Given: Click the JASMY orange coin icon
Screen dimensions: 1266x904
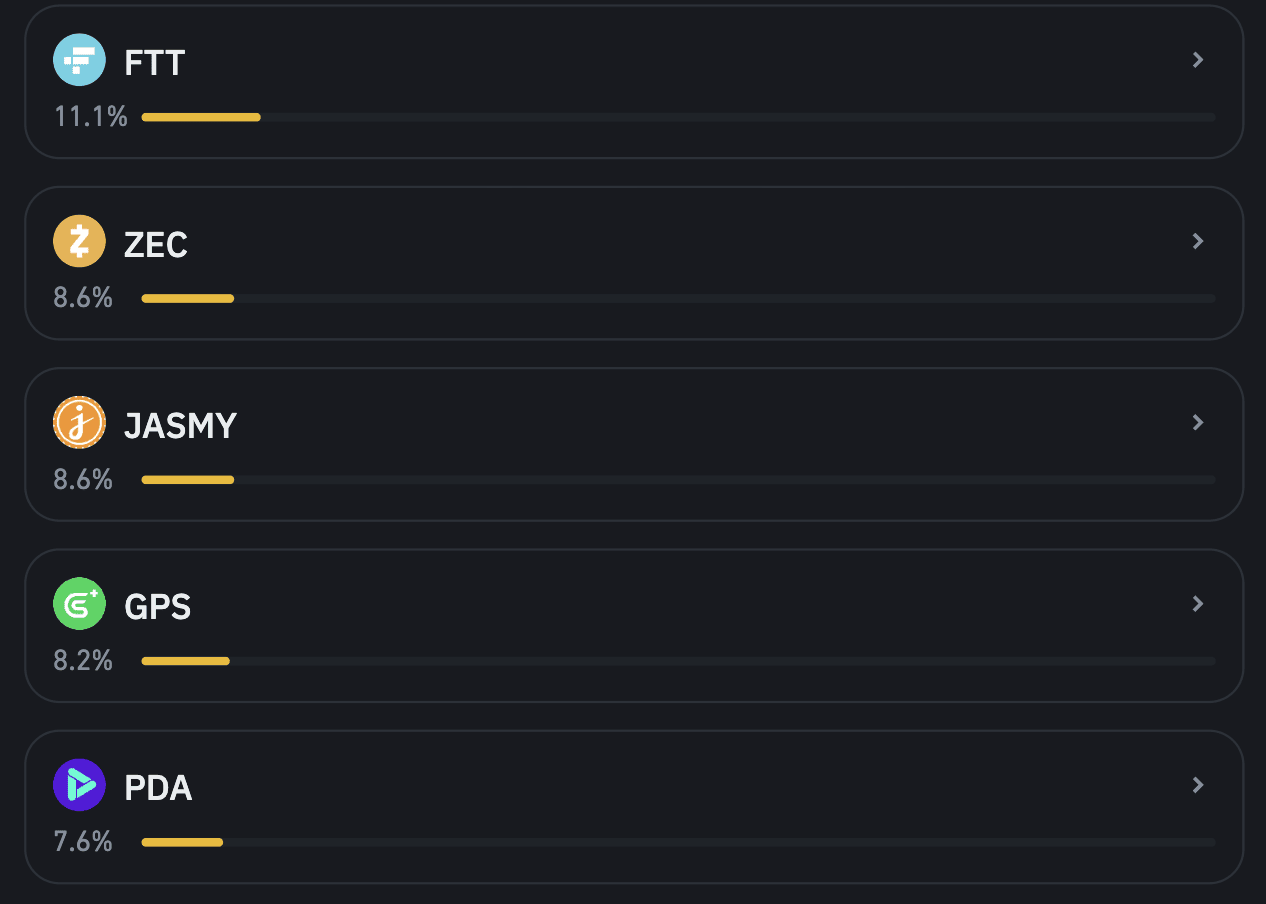Looking at the screenshot, I should coord(79,423).
